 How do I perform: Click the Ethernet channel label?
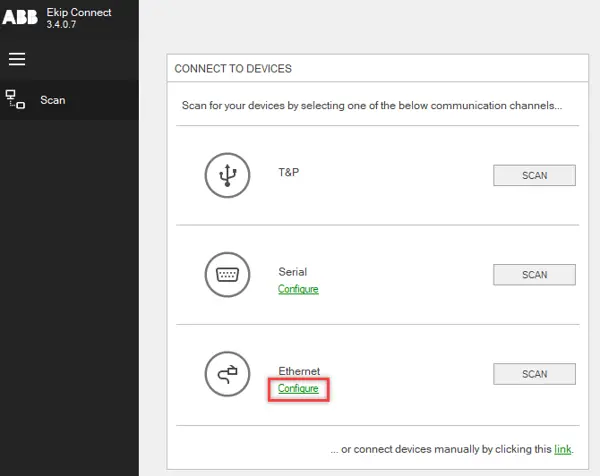click(299, 371)
